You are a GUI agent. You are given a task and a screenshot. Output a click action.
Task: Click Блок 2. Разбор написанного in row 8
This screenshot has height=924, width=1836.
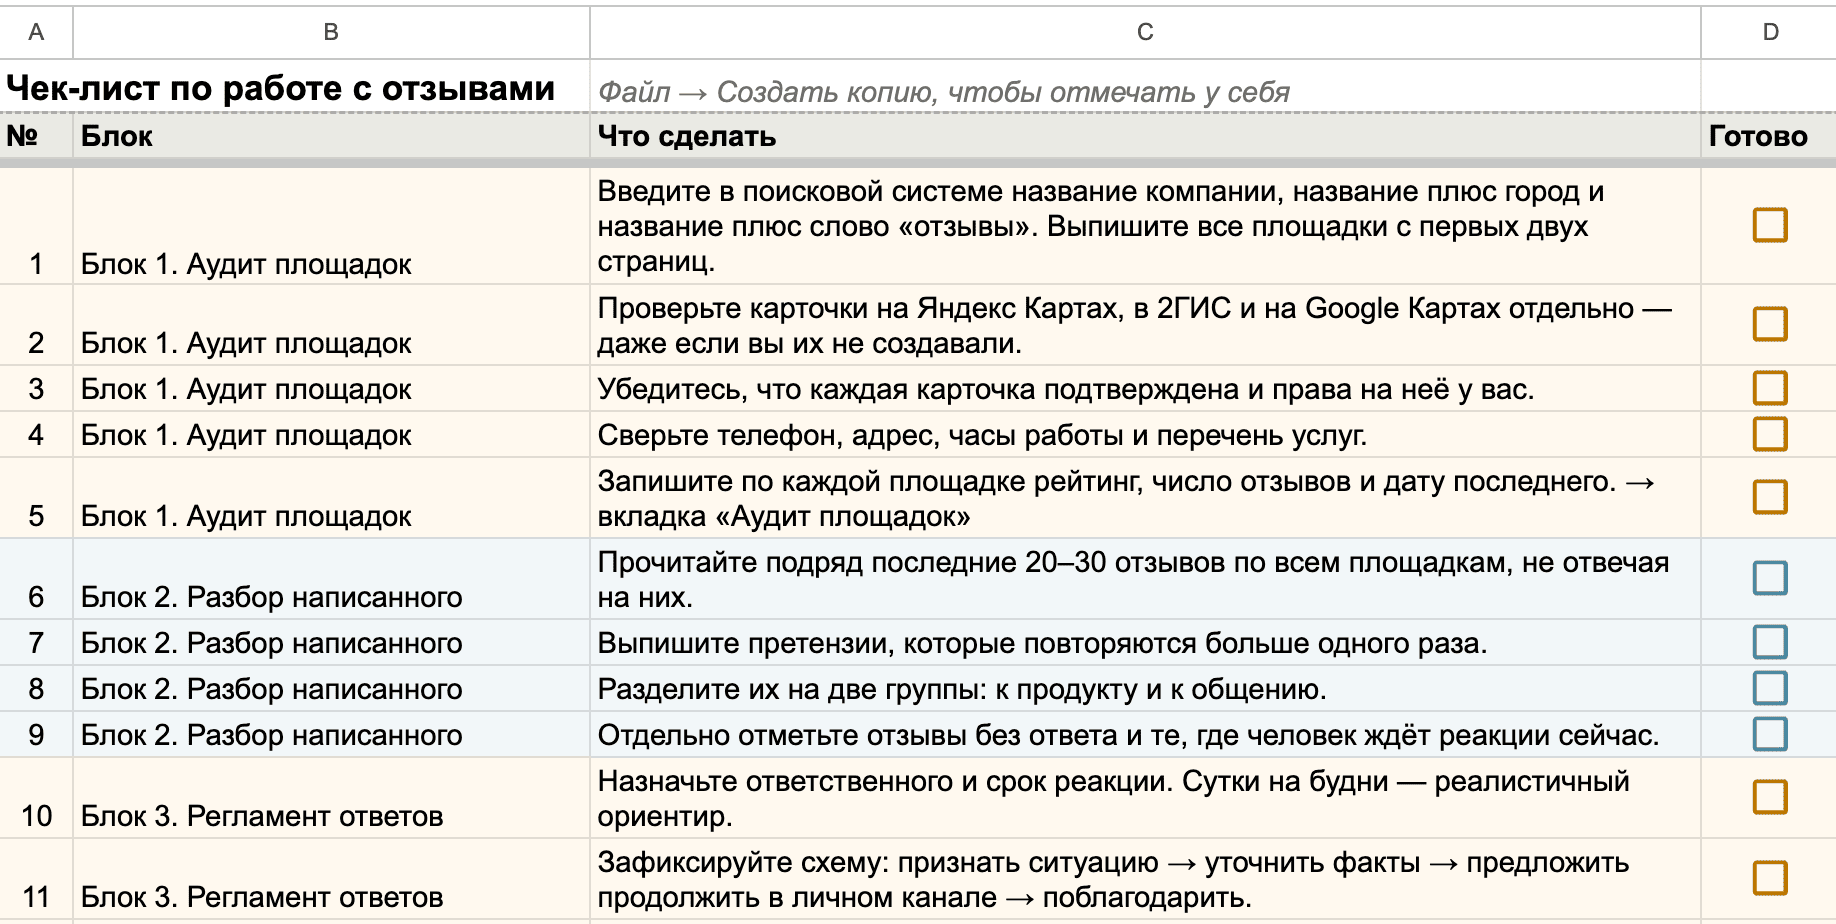click(331, 688)
